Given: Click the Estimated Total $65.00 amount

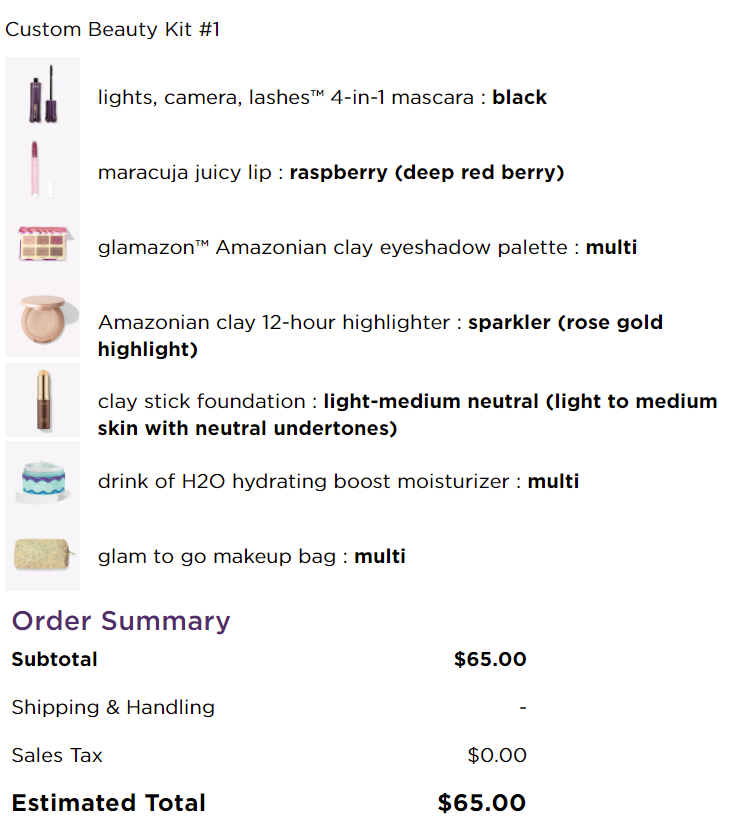Looking at the screenshot, I should tap(481, 803).
